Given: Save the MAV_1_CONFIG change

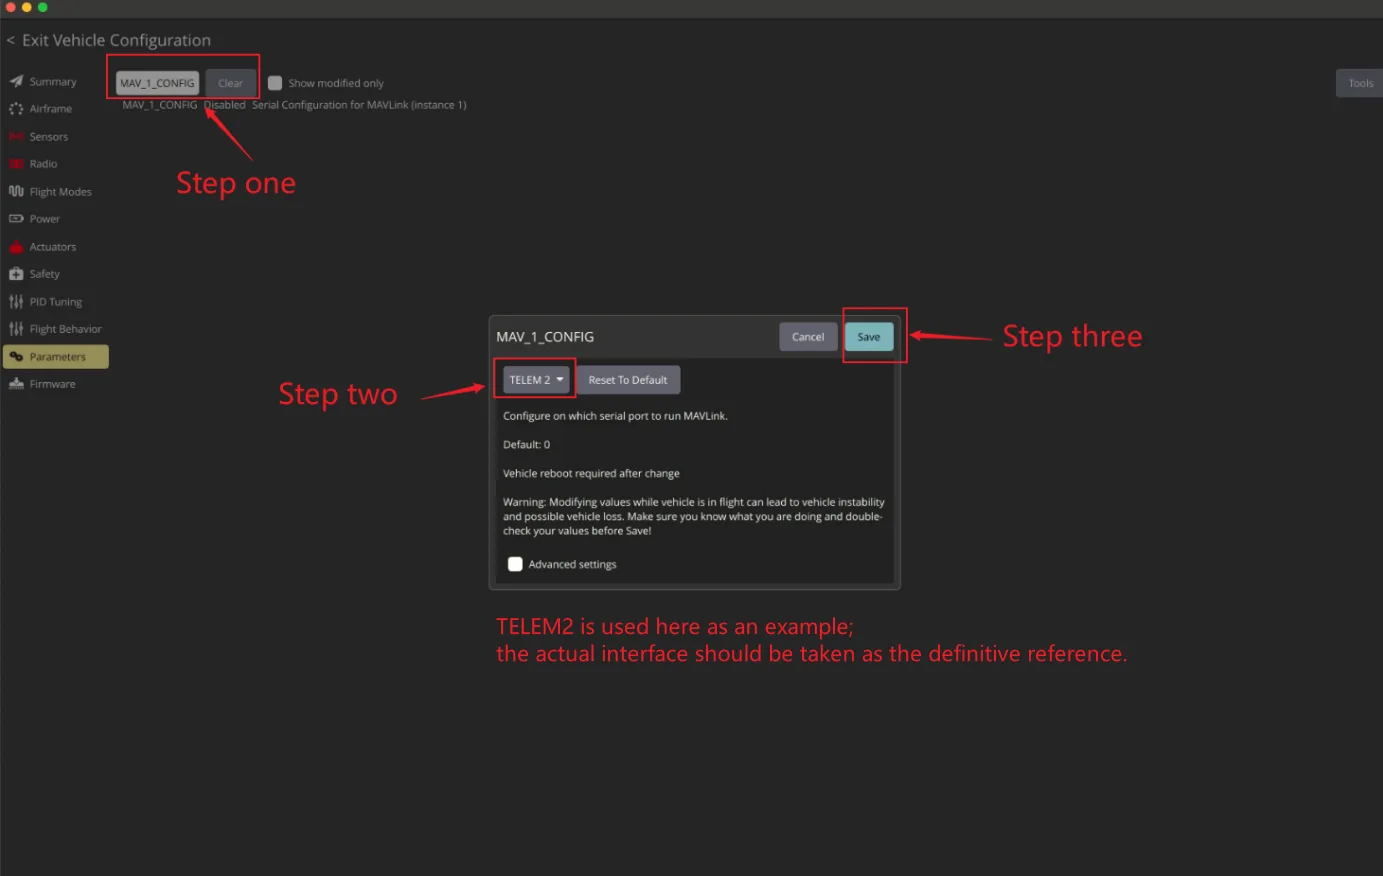Looking at the screenshot, I should (x=869, y=337).
